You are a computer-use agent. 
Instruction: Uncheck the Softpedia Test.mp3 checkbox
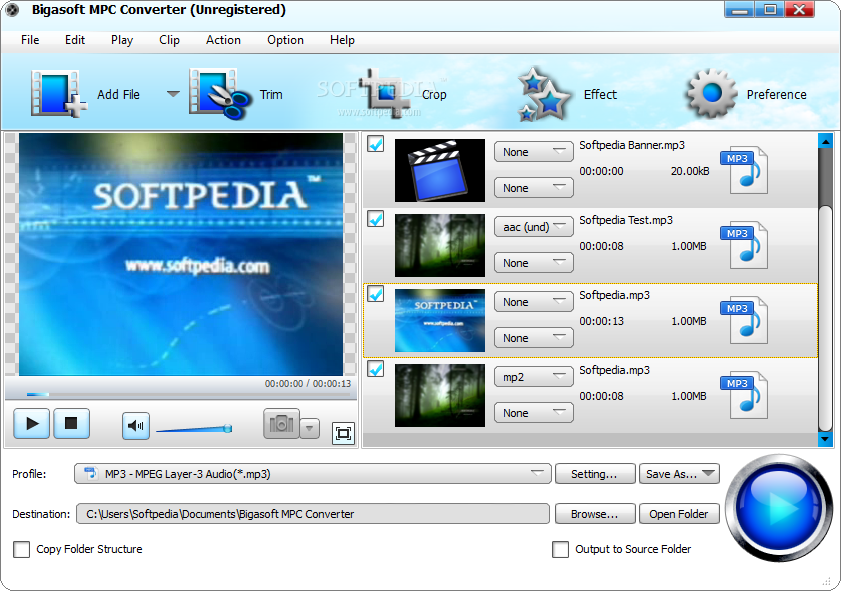pyautogui.click(x=375, y=219)
